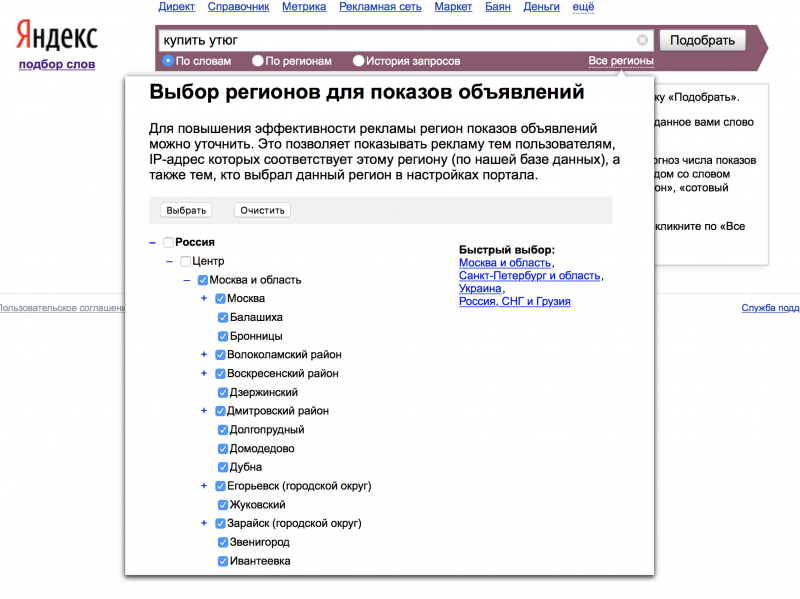The image size is (800, 599).
Task: Uncheck the Москва city checkbox
Action: [220, 298]
